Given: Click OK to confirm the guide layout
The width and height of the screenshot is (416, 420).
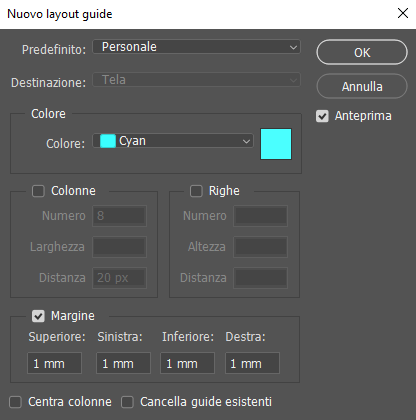Looking at the screenshot, I should pos(362,52).
